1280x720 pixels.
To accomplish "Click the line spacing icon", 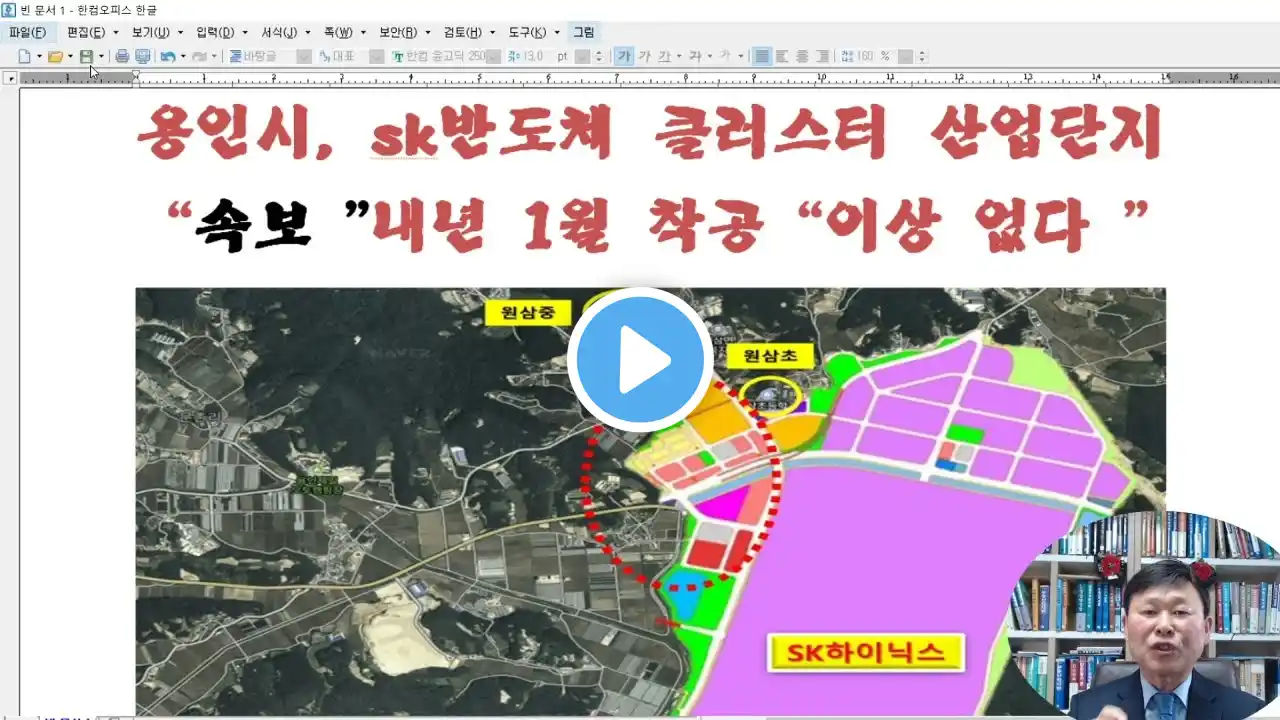I will (x=847, y=56).
